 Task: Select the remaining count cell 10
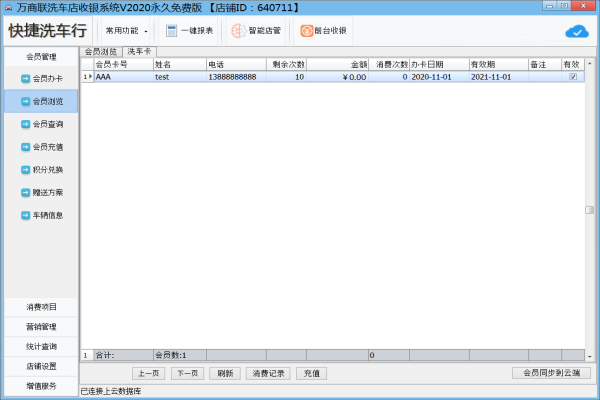(x=287, y=77)
